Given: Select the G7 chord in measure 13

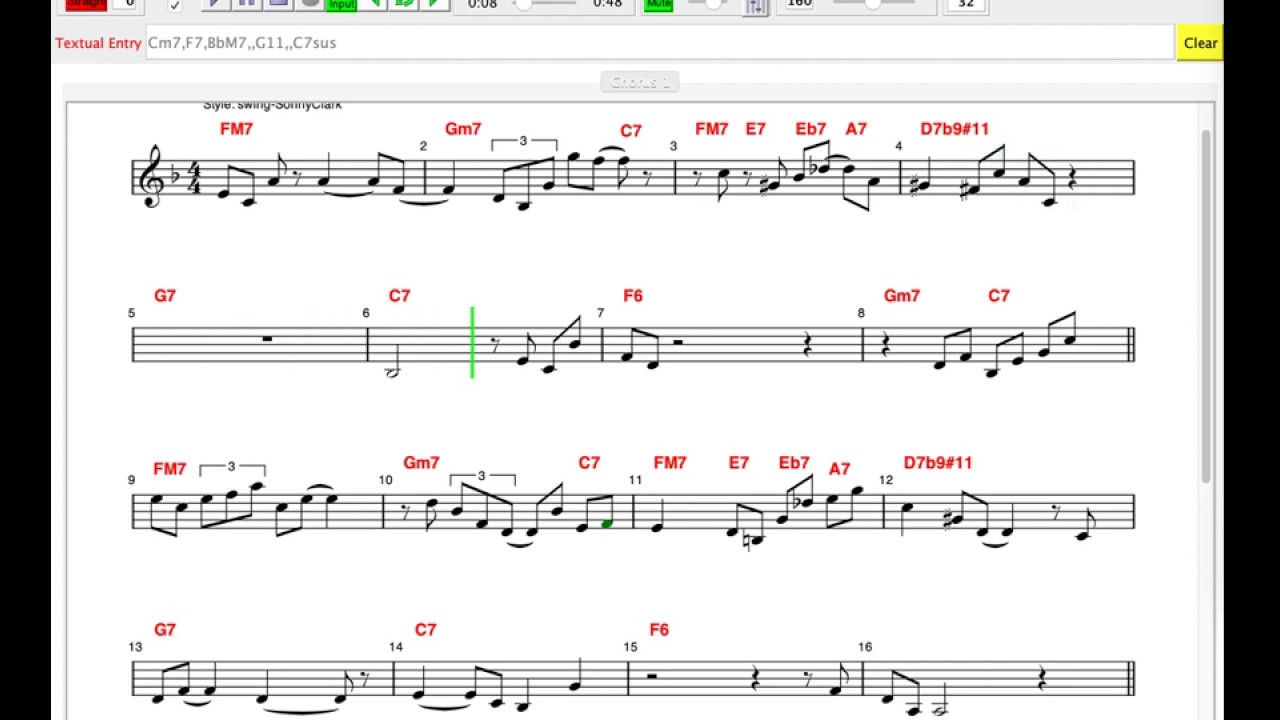Looking at the screenshot, I should pos(165,630).
